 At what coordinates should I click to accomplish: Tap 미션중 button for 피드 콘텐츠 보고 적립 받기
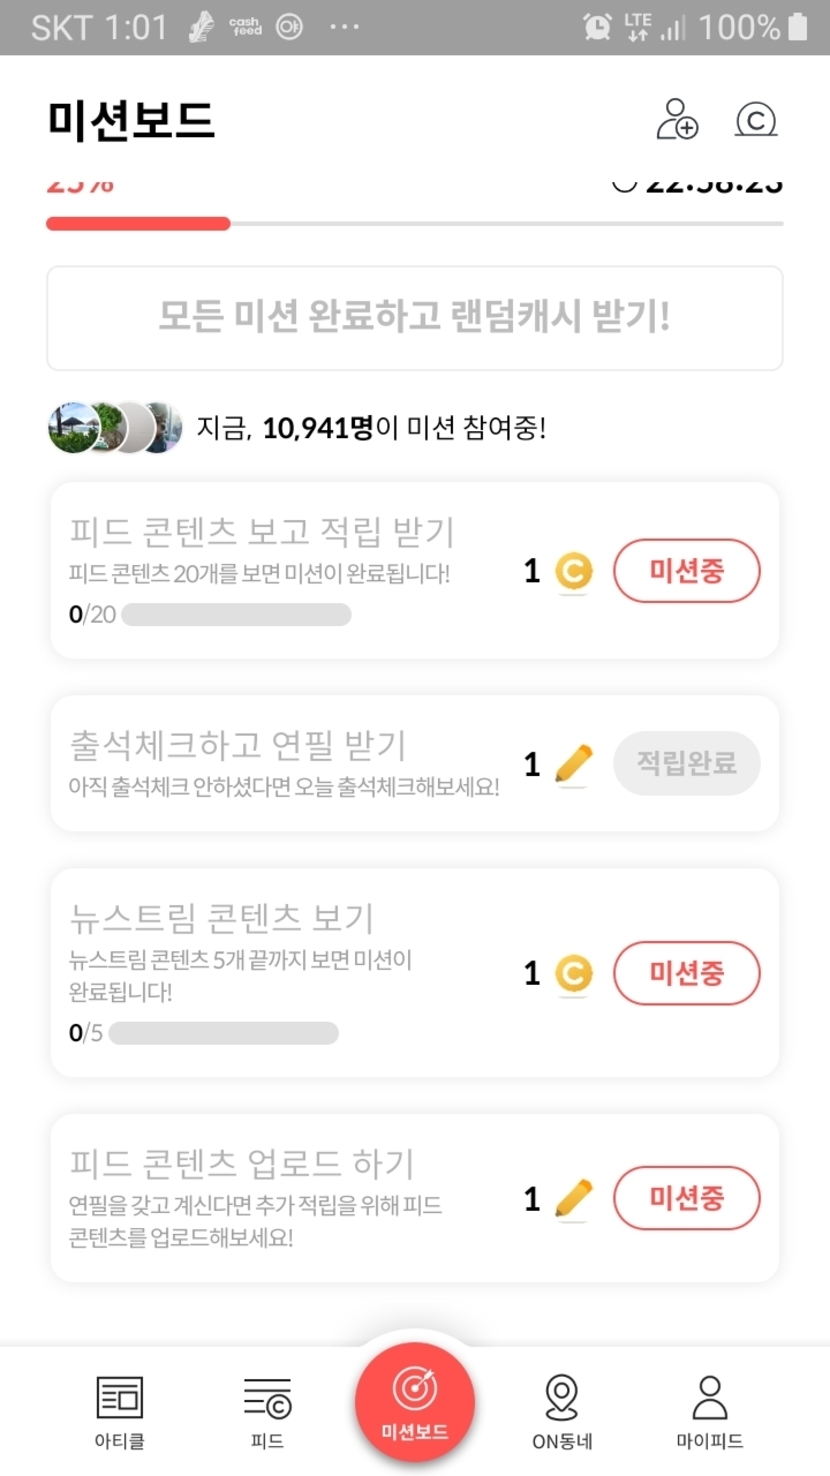click(x=686, y=571)
